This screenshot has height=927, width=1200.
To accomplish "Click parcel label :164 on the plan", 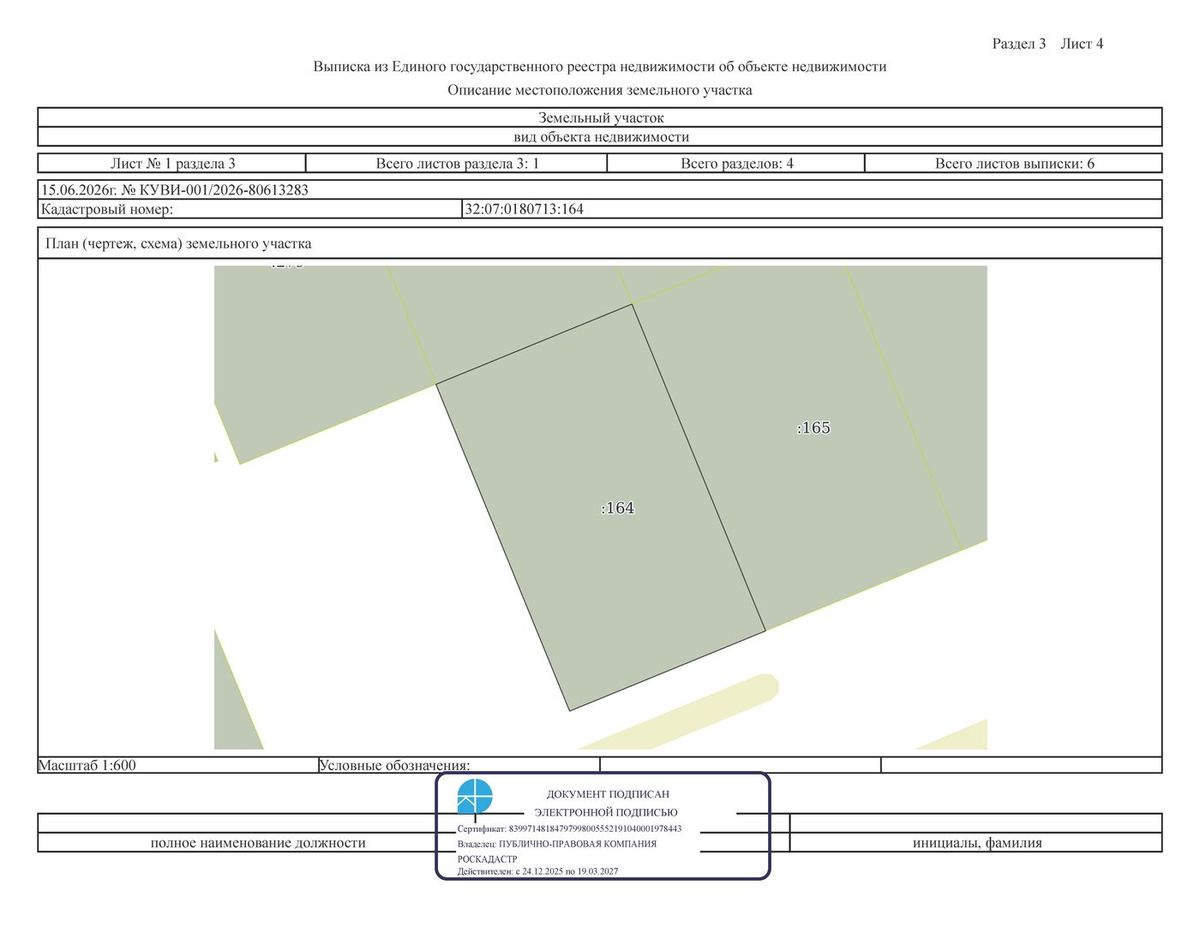I will click(618, 508).
